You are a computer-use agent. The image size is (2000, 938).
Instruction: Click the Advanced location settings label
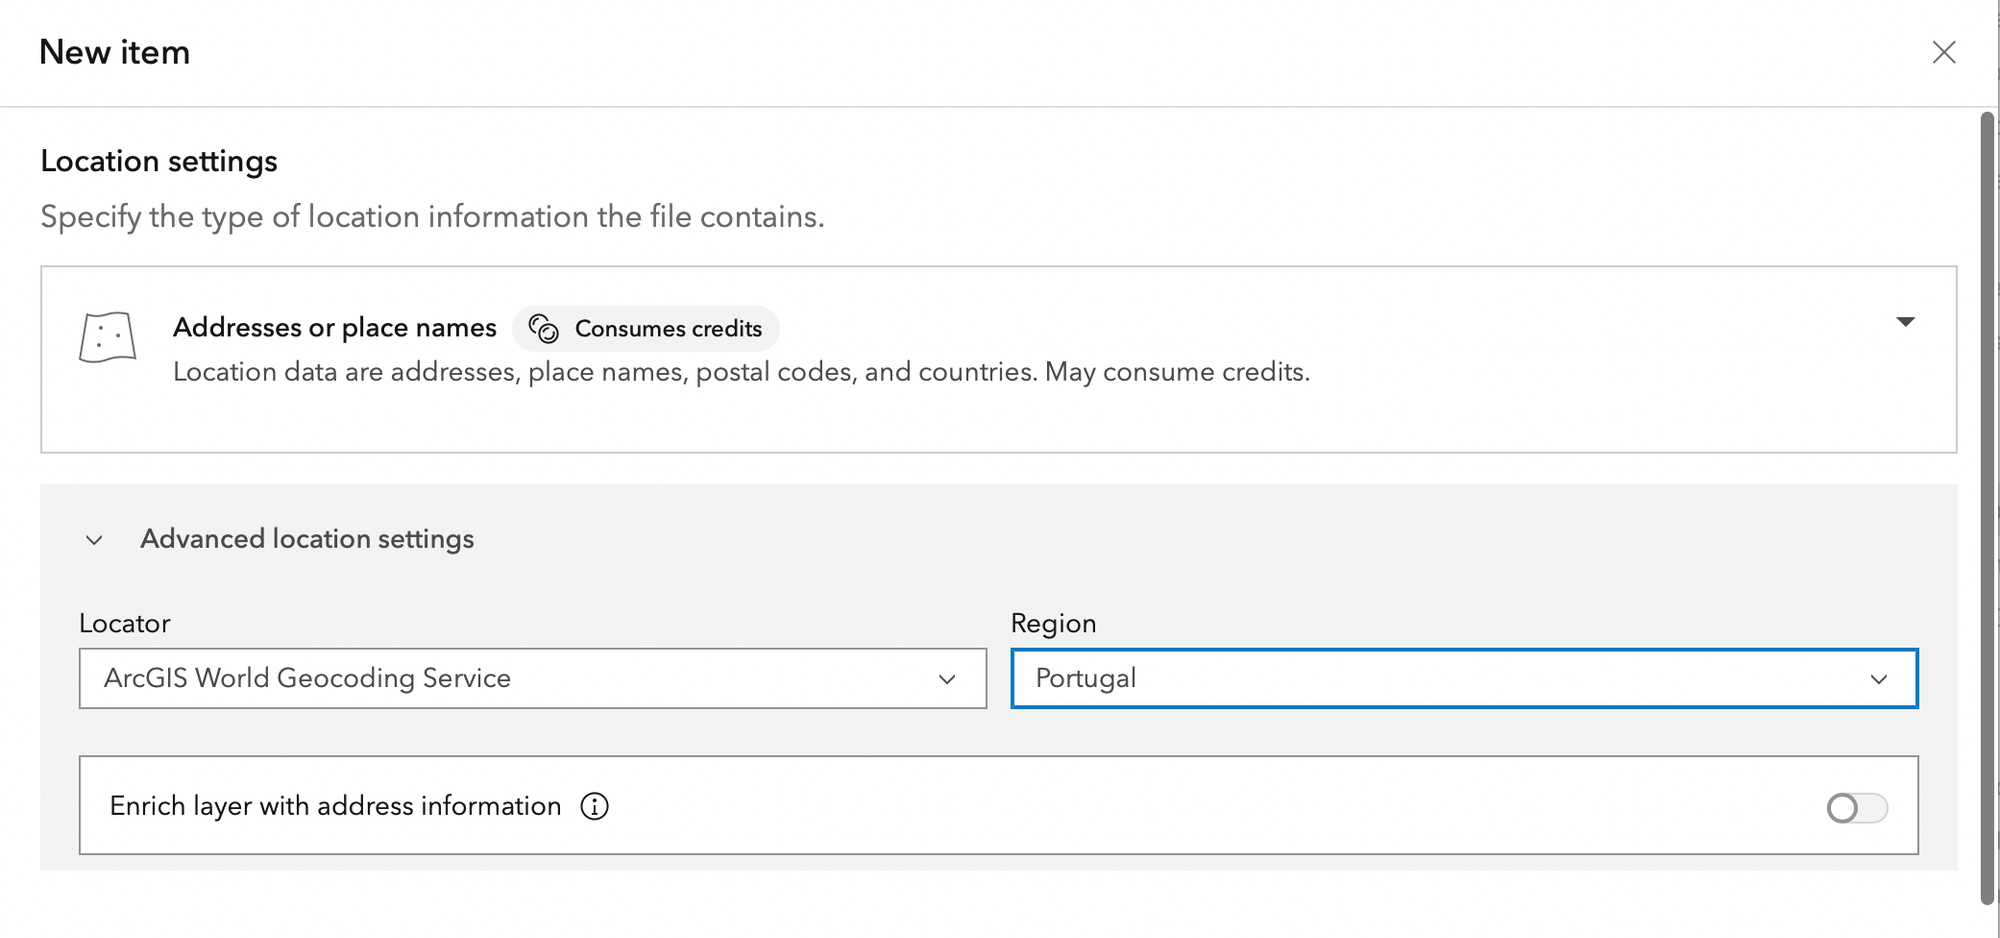pos(307,539)
